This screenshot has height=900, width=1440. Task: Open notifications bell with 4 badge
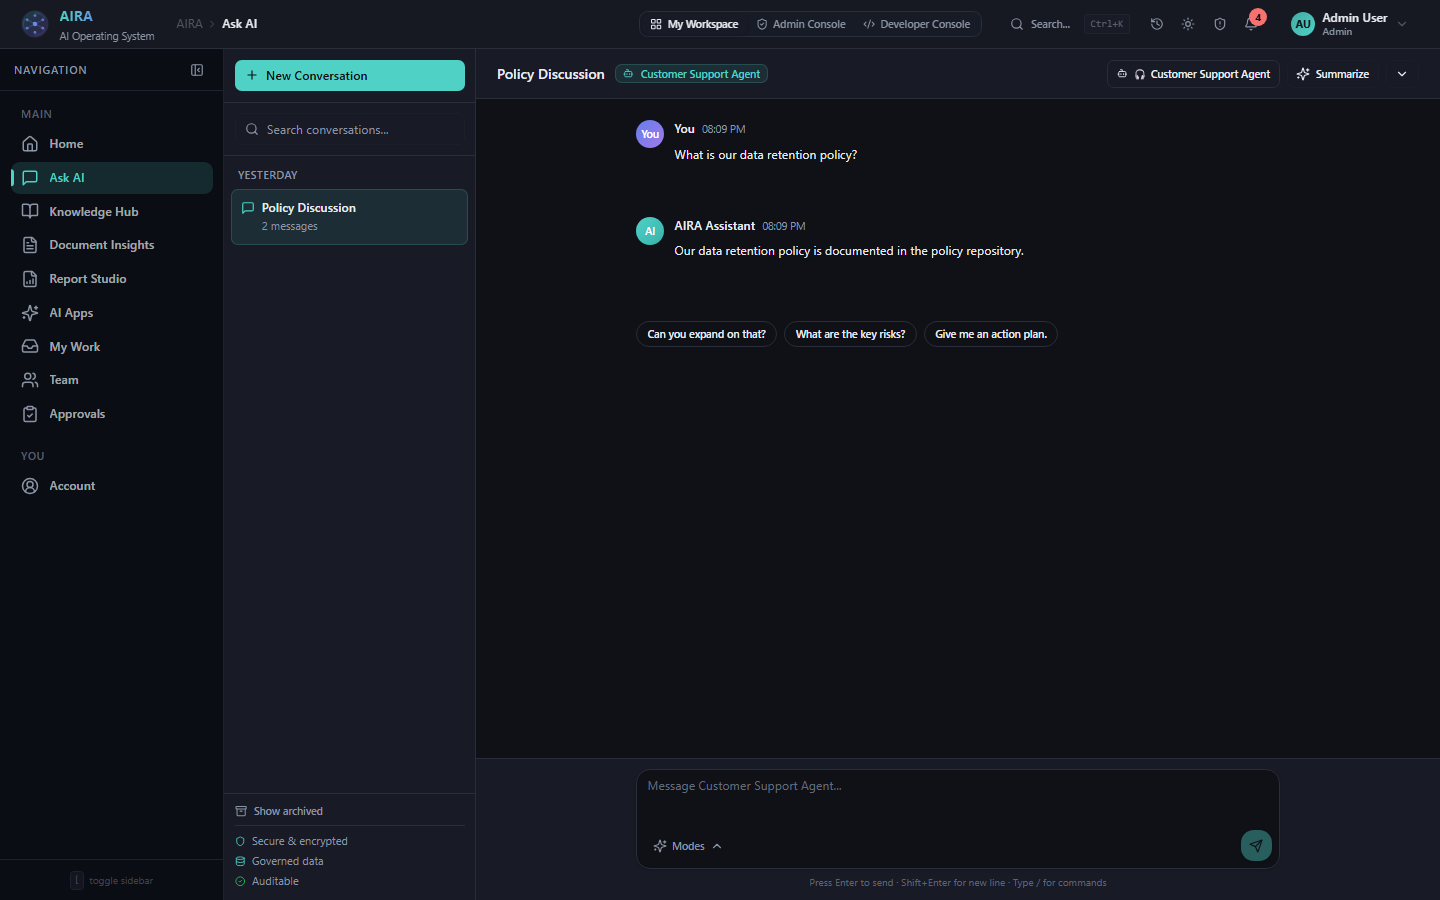coord(1252,22)
